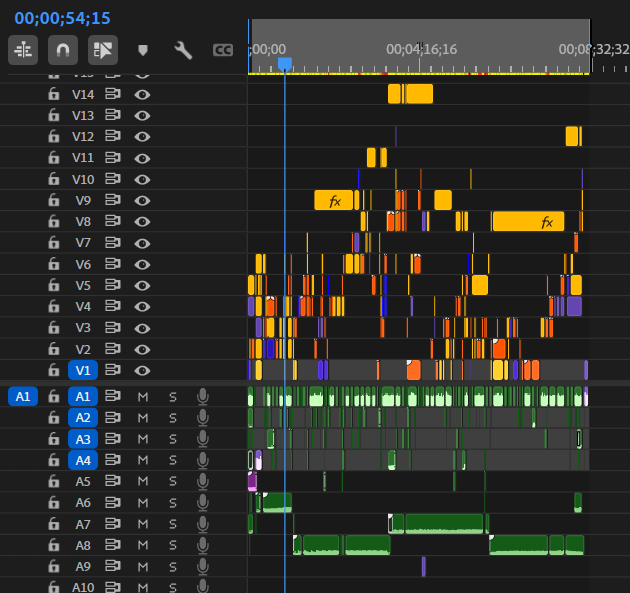Click the blue playhead marker

click(x=285, y=63)
